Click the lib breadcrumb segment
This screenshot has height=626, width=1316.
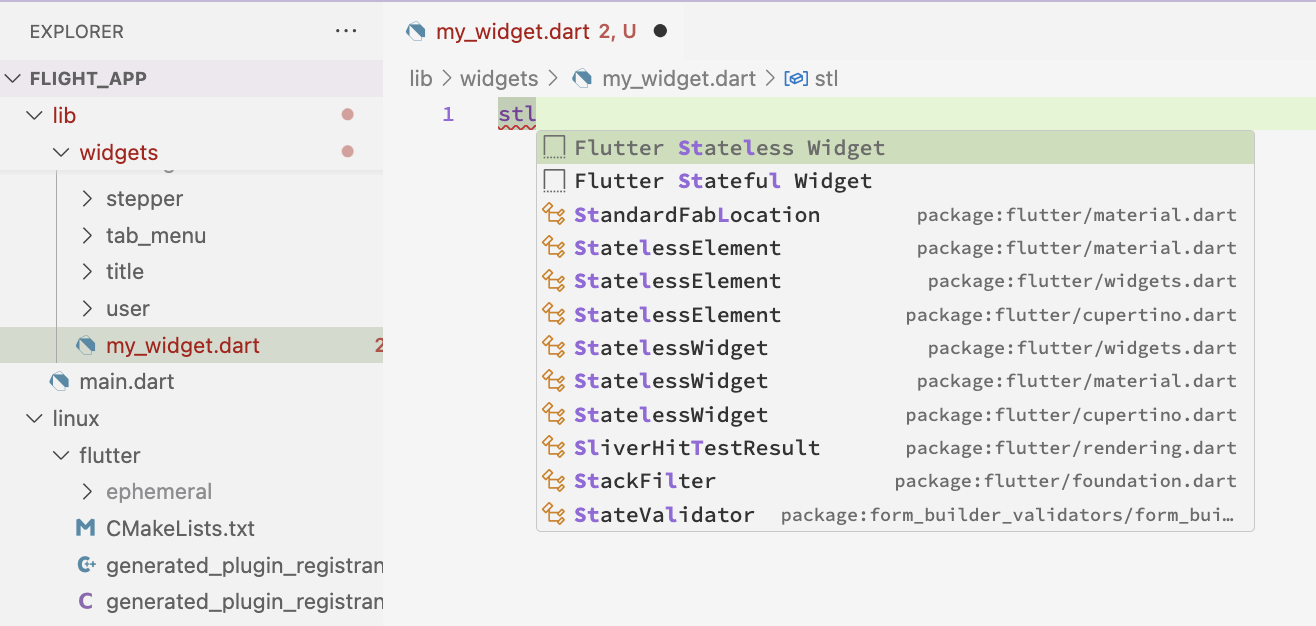tap(421, 78)
